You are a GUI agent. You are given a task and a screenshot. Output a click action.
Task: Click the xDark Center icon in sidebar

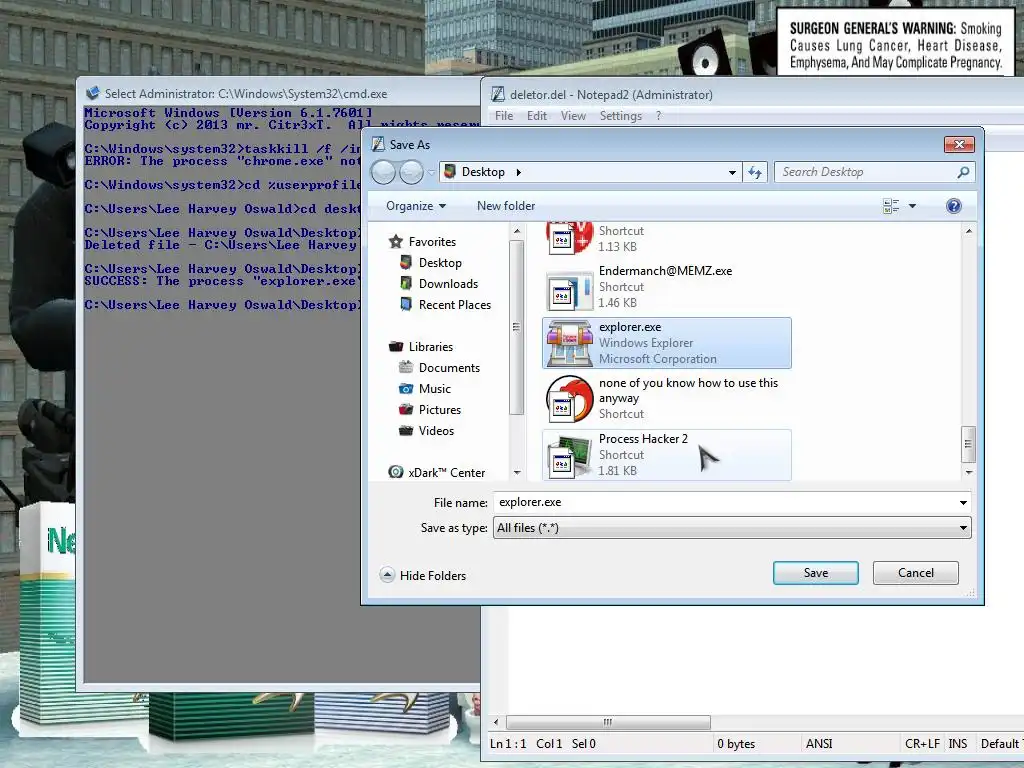396,472
